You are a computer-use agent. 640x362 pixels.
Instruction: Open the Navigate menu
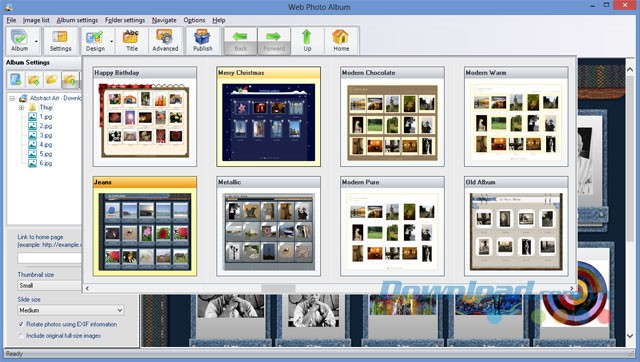point(164,20)
